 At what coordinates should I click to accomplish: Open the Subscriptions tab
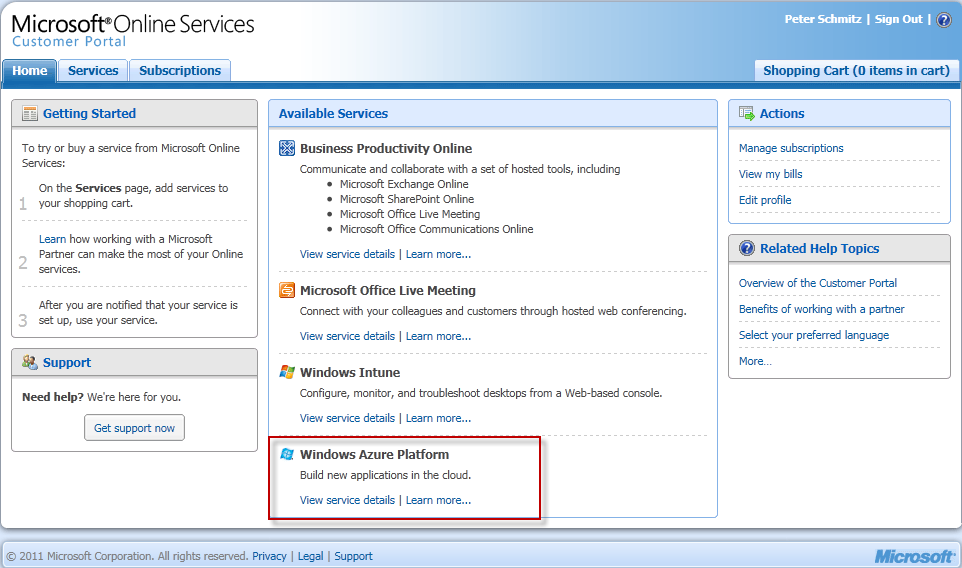tap(180, 71)
